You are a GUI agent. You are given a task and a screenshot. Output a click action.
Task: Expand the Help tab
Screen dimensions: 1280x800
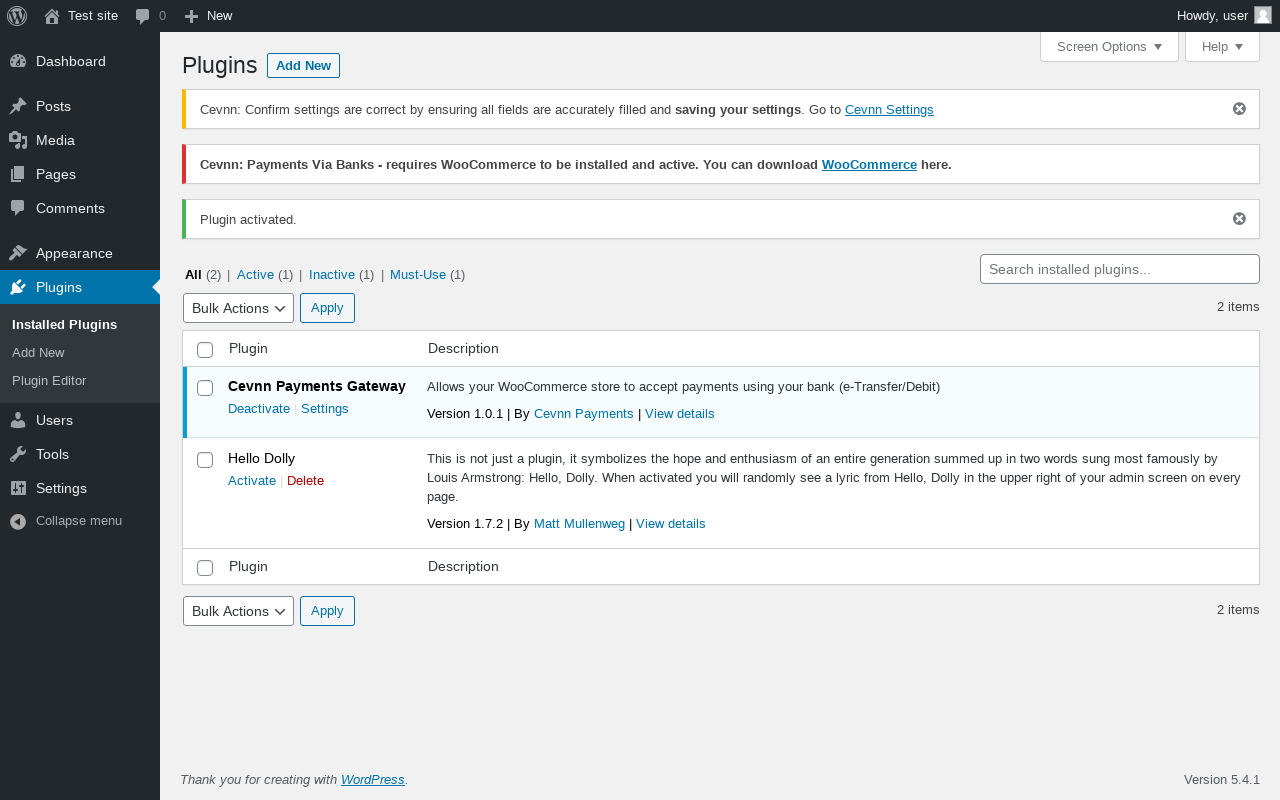point(1222,47)
